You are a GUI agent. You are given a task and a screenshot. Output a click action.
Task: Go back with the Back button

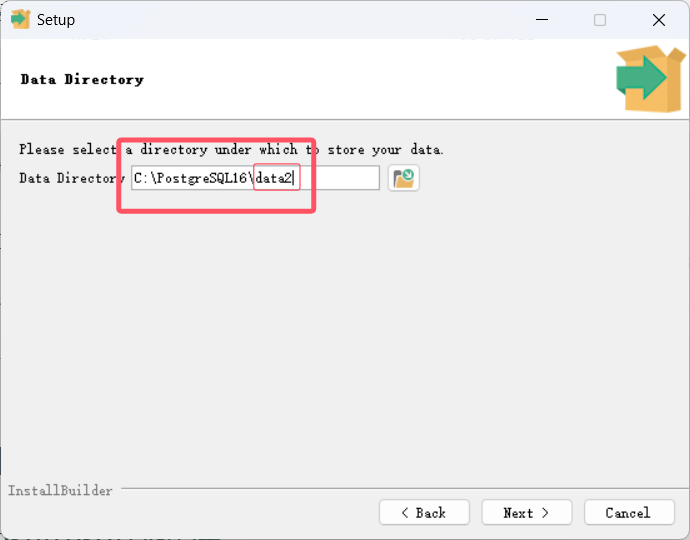click(x=423, y=512)
